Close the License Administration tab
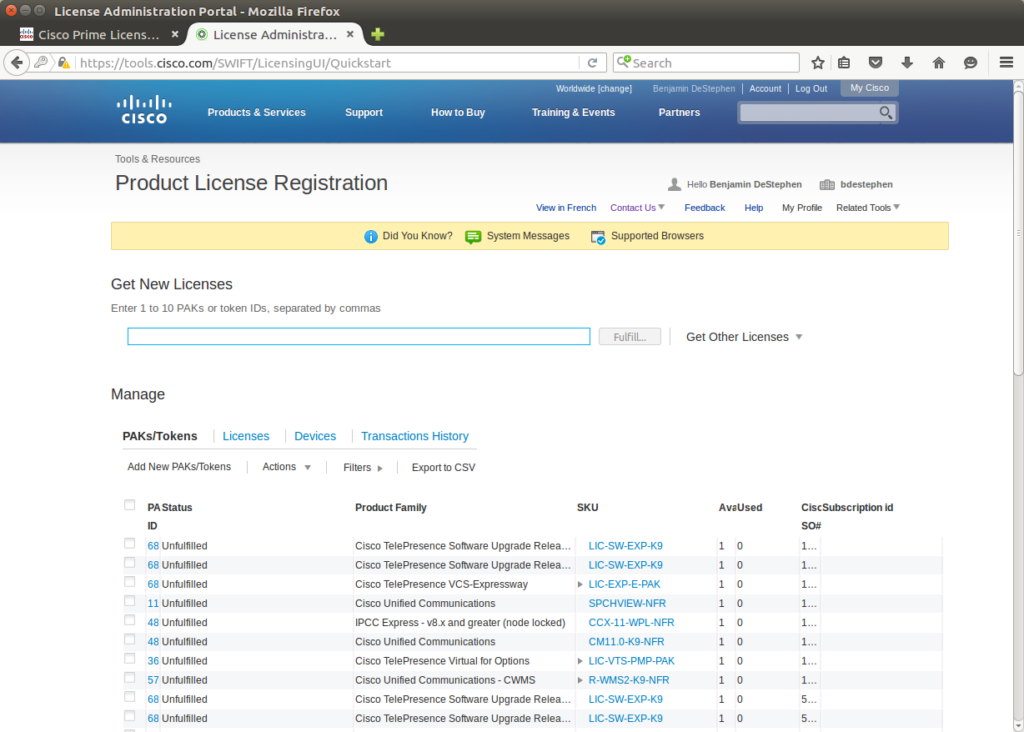Screen dimensions: 1024x732 pyautogui.click(x=350, y=35)
